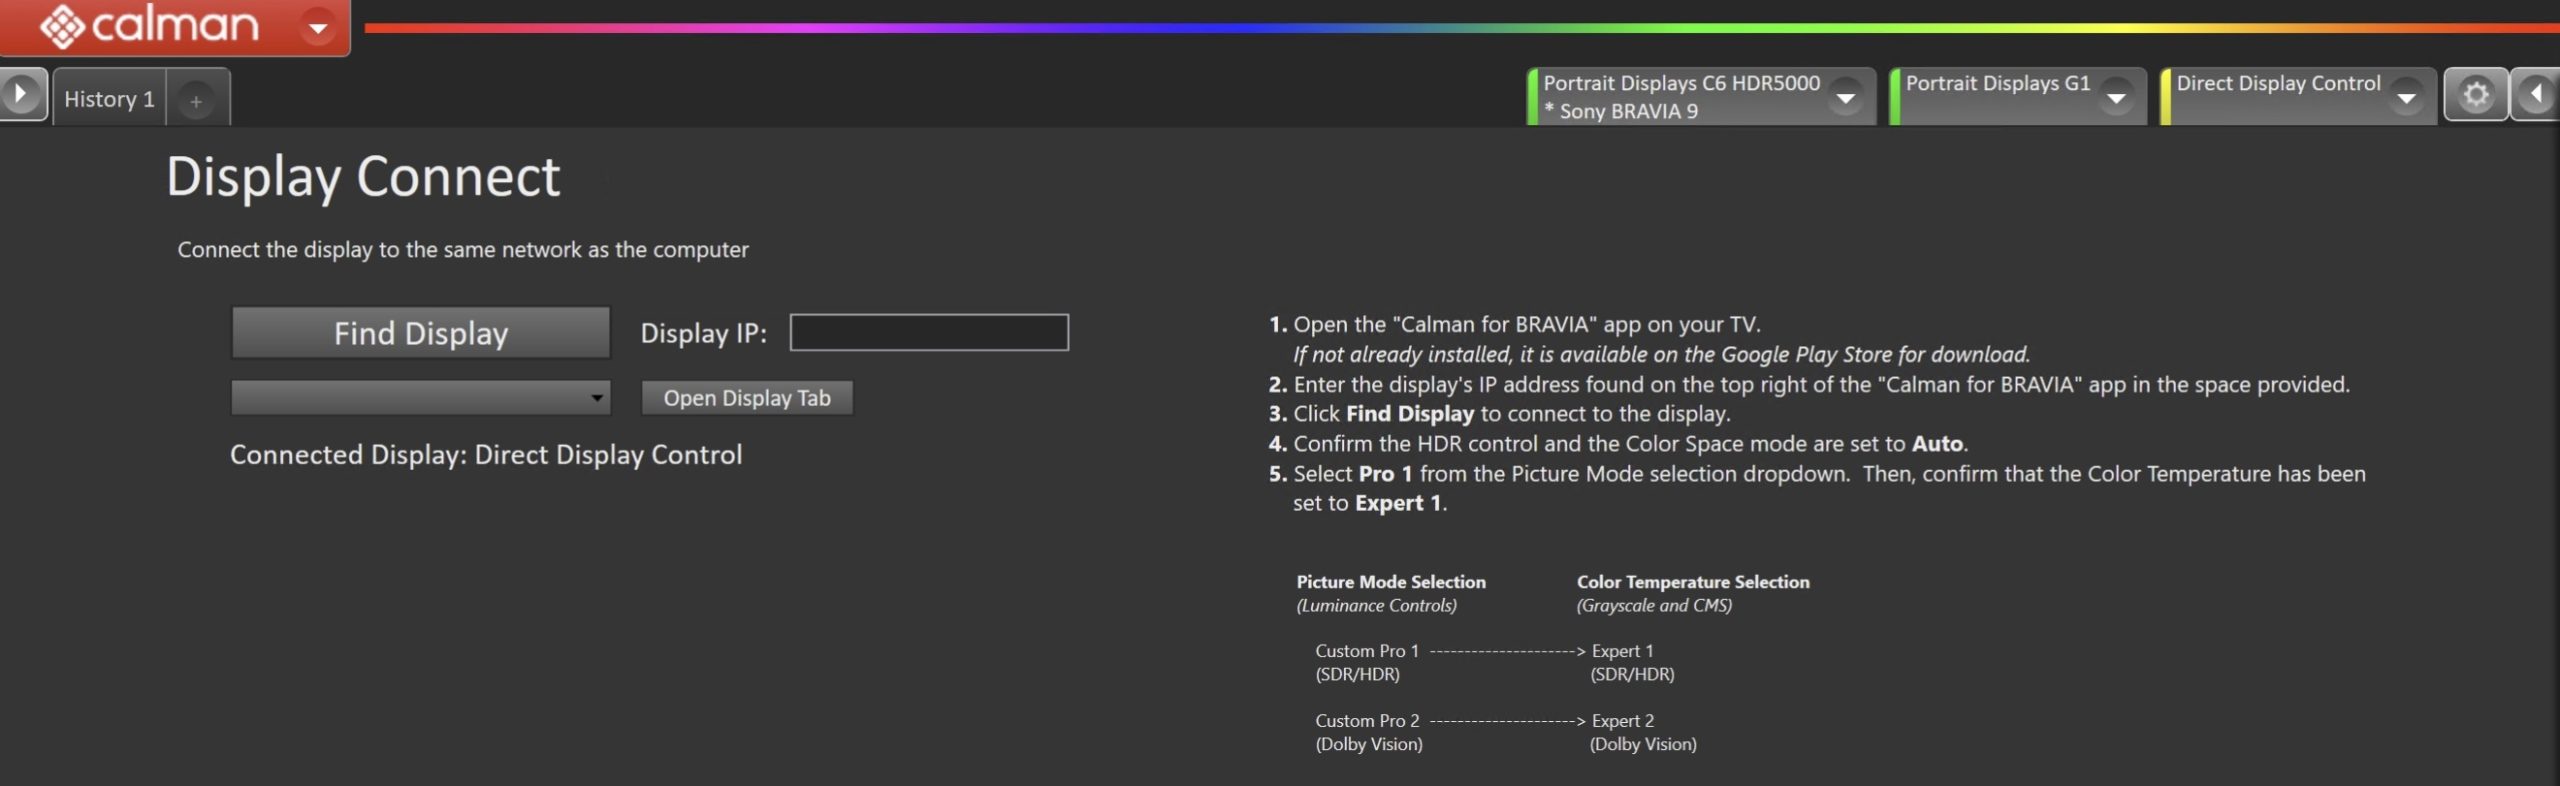Expand the Direct Display Control dropdown arrow
2560x786 pixels.
2406,98
